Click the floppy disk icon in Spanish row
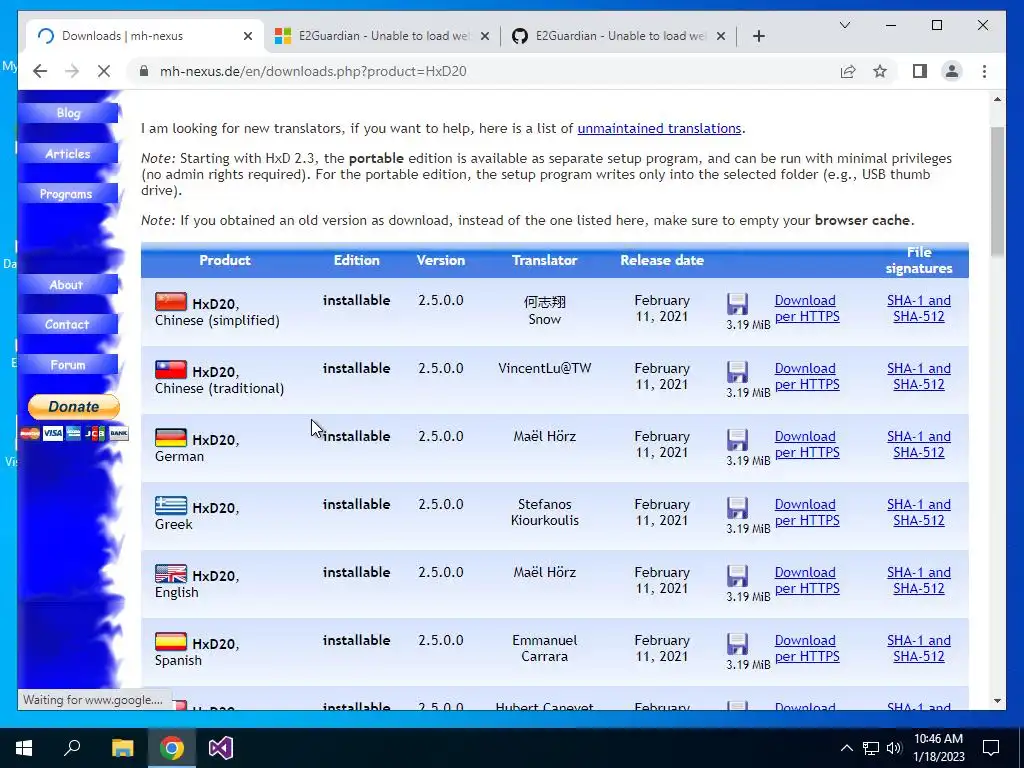This screenshot has height=768, width=1024. [x=737, y=644]
